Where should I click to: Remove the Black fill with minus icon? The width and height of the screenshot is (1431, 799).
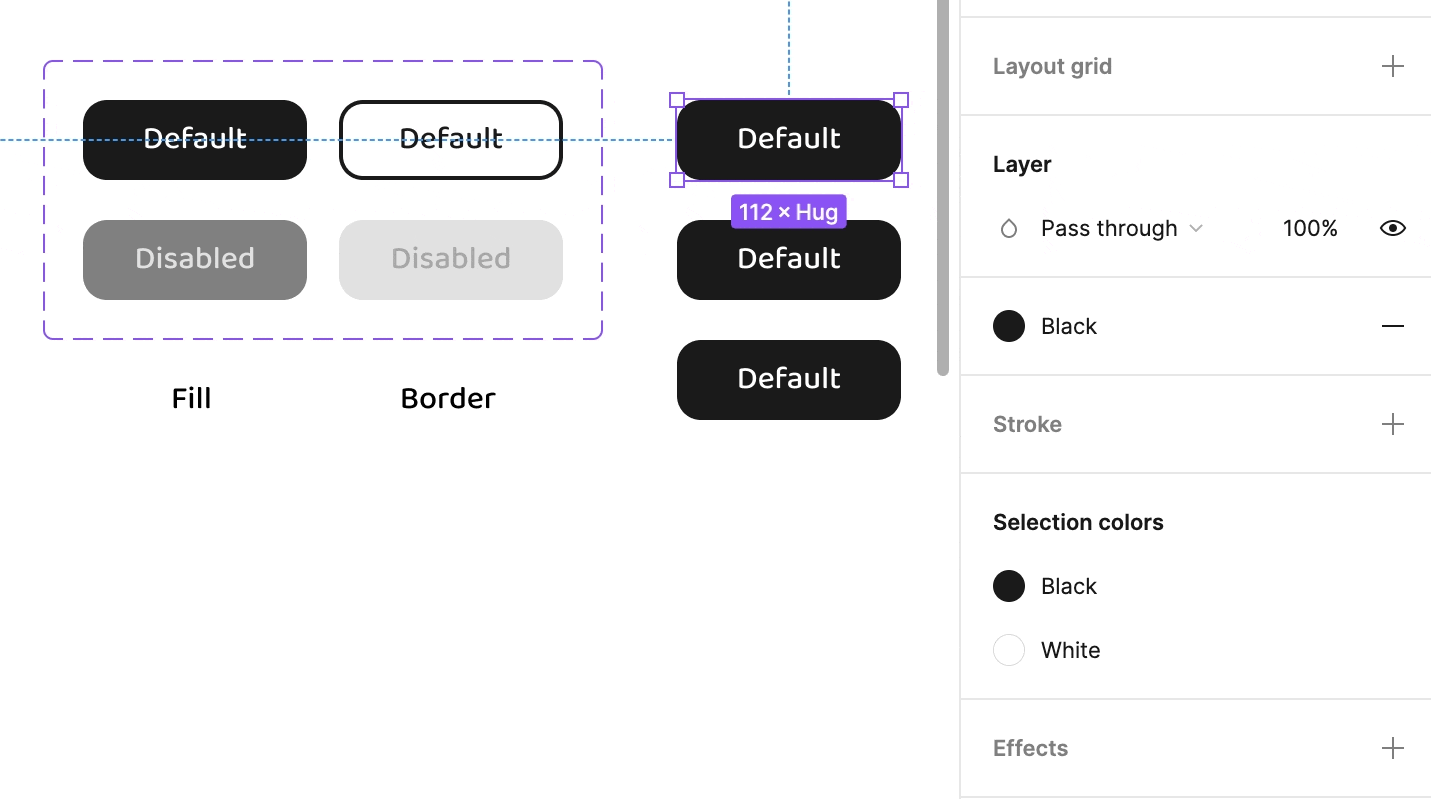tap(1392, 327)
